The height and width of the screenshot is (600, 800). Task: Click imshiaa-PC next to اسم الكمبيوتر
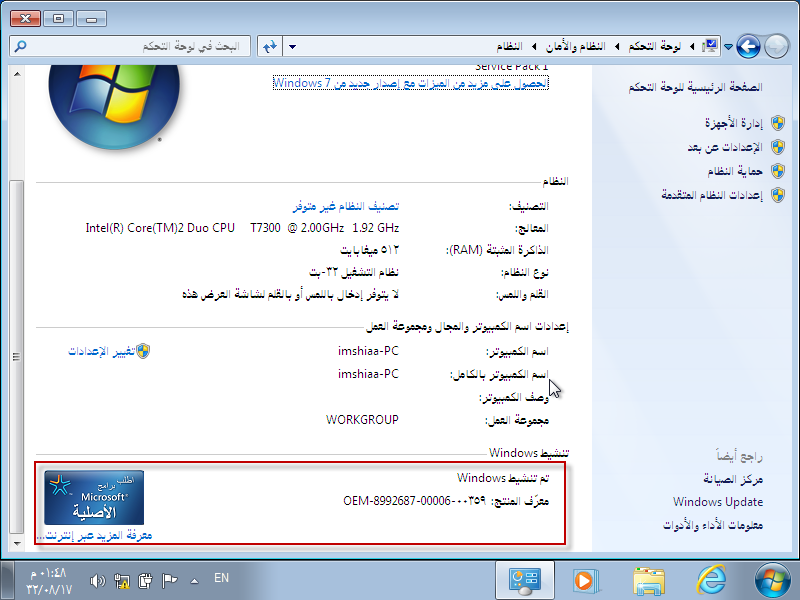pyautogui.click(x=368, y=351)
